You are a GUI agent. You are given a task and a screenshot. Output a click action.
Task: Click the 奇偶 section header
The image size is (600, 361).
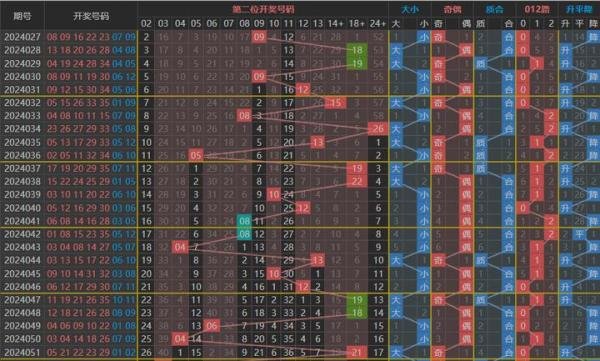click(x=452, y=9)
